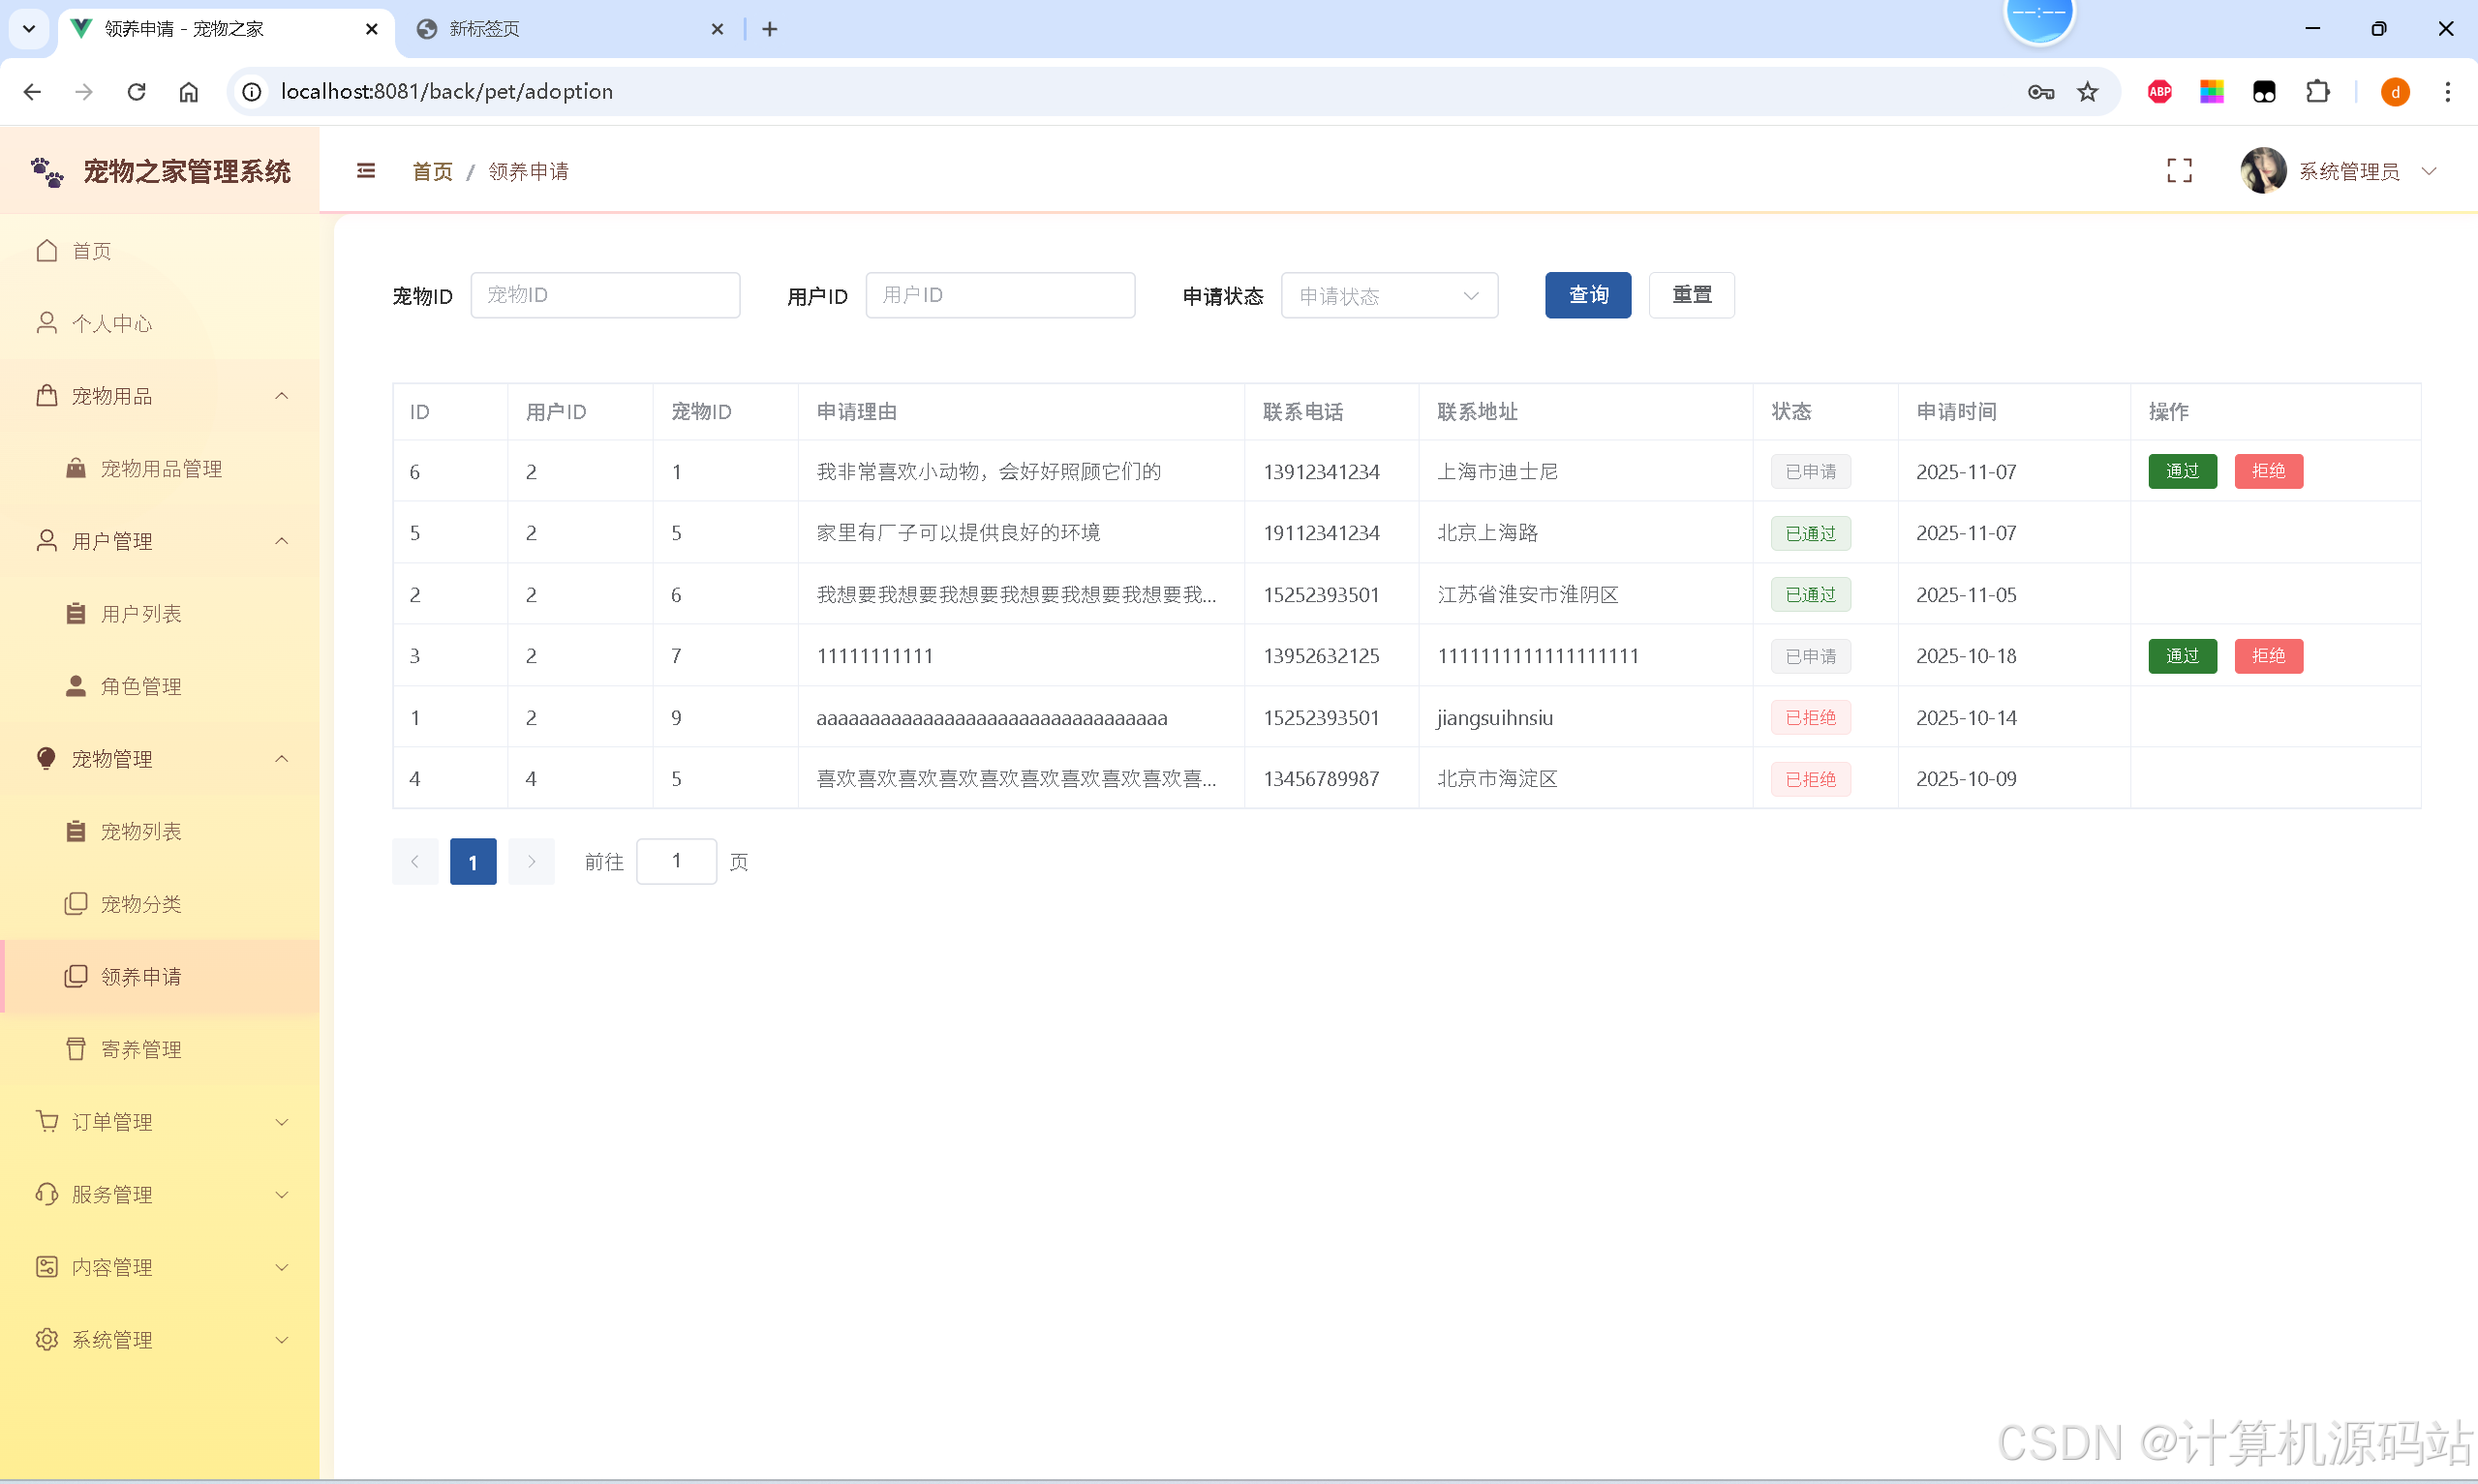Image resolution: width=2478 pixels, height=1484 pixels.
Task: Click the colorful grid extension icon
Action: tap(2211, 92)
